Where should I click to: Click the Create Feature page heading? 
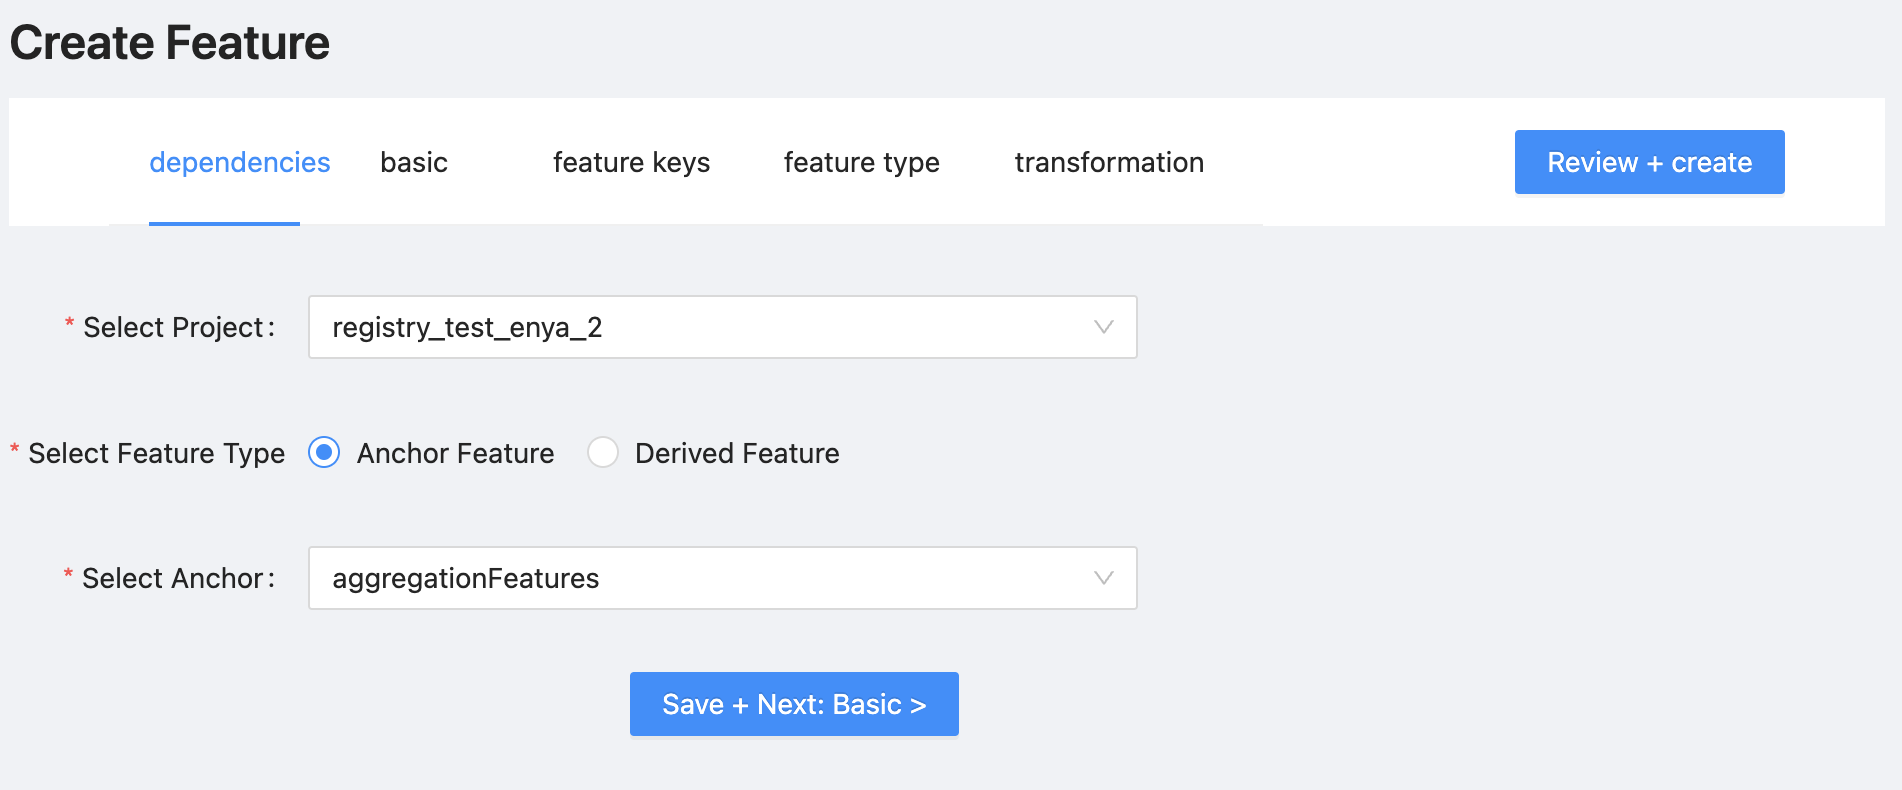[170, 43]
